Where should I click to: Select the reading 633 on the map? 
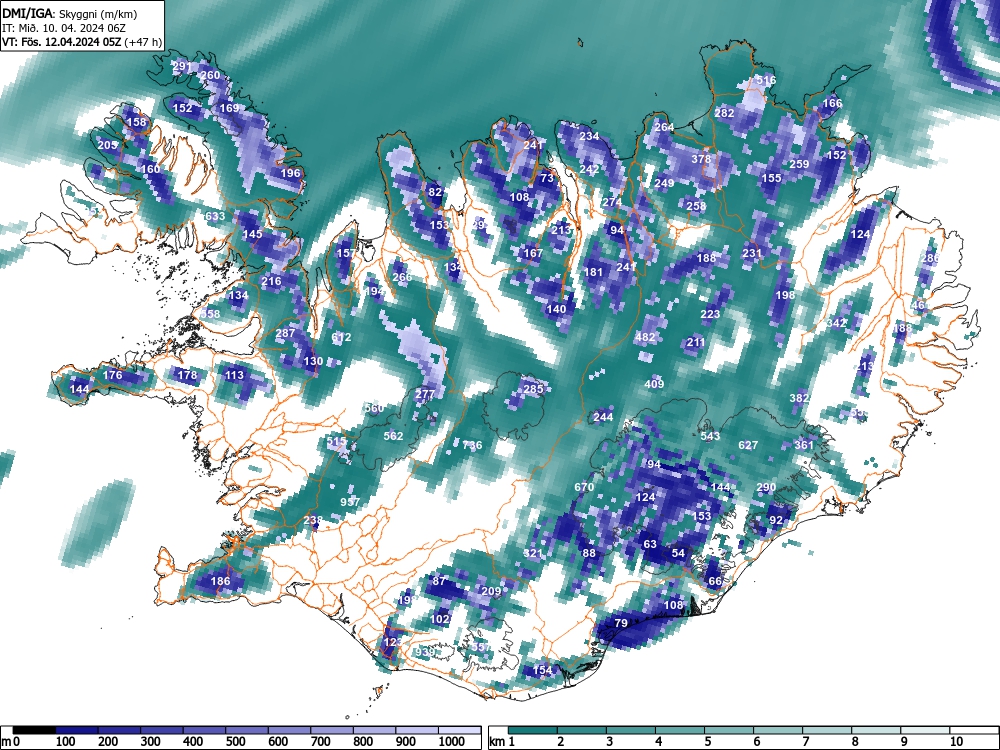(x=215, y=216)
